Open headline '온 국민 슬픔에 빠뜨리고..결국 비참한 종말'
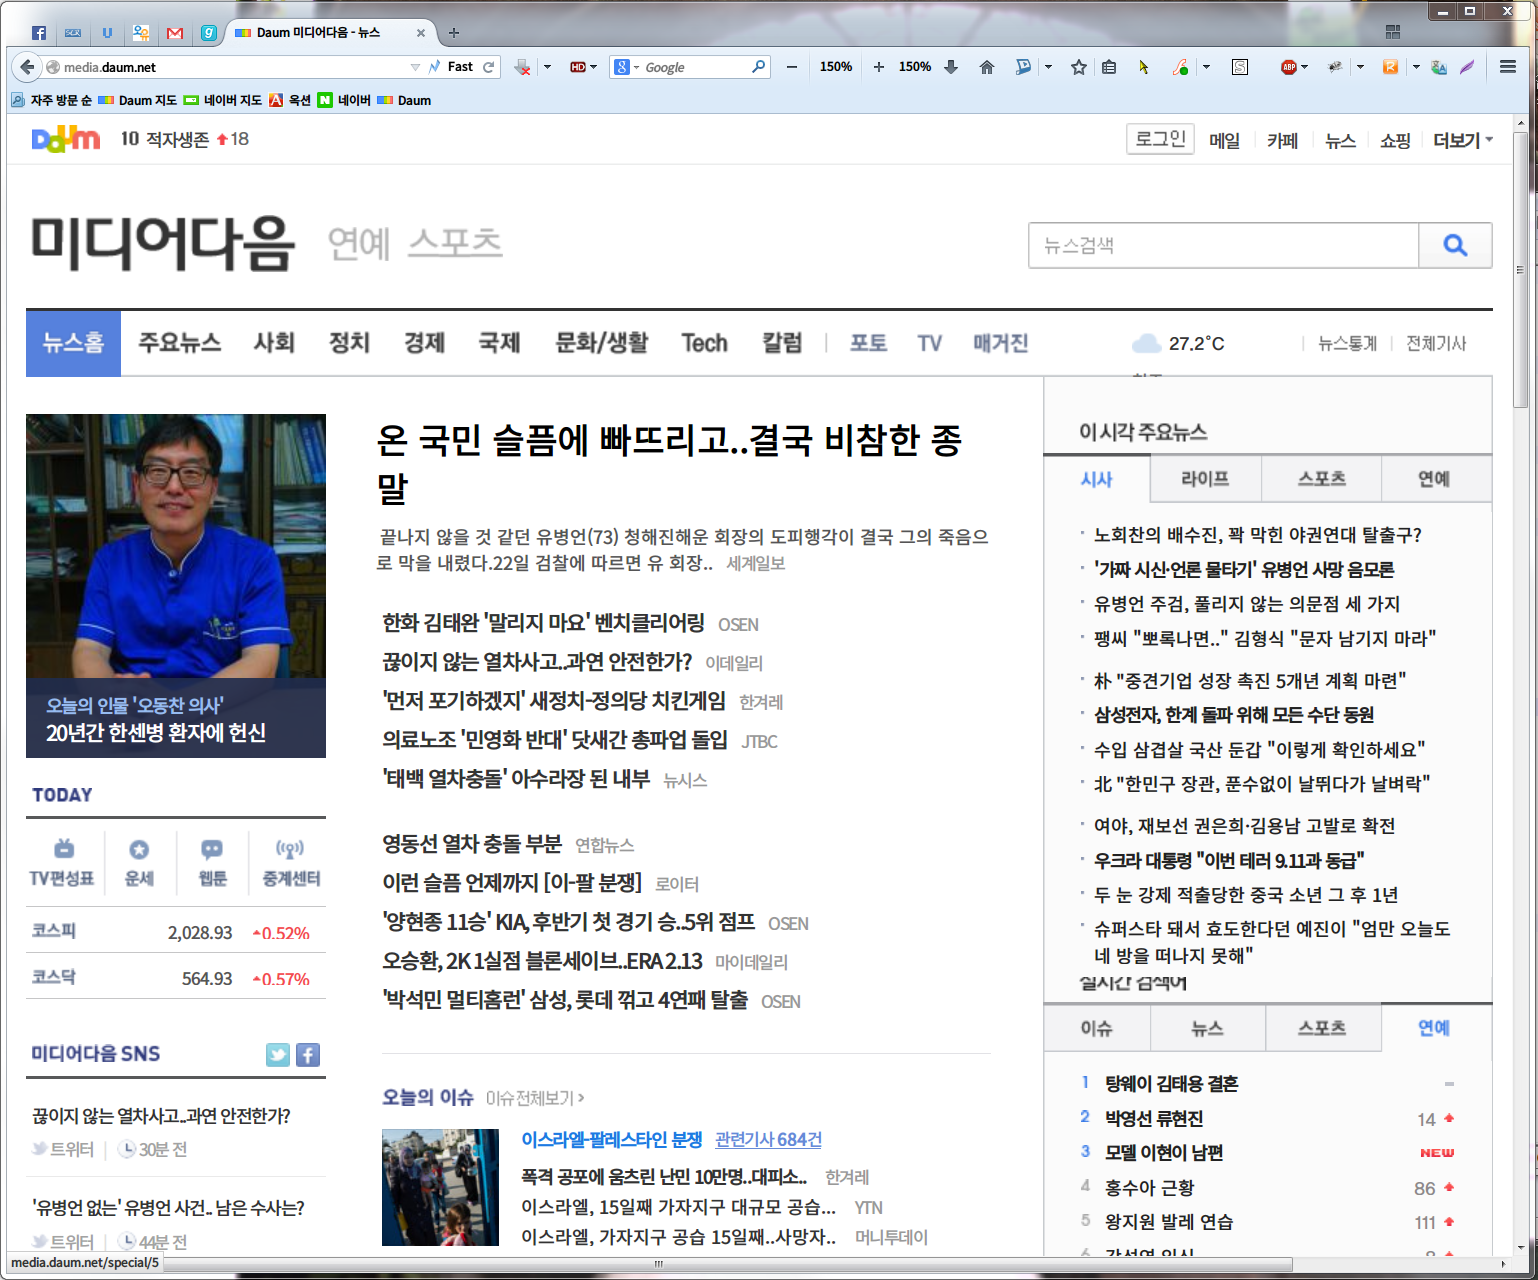This screenshot has width=1538, height=1280. (x=670, y=463)
